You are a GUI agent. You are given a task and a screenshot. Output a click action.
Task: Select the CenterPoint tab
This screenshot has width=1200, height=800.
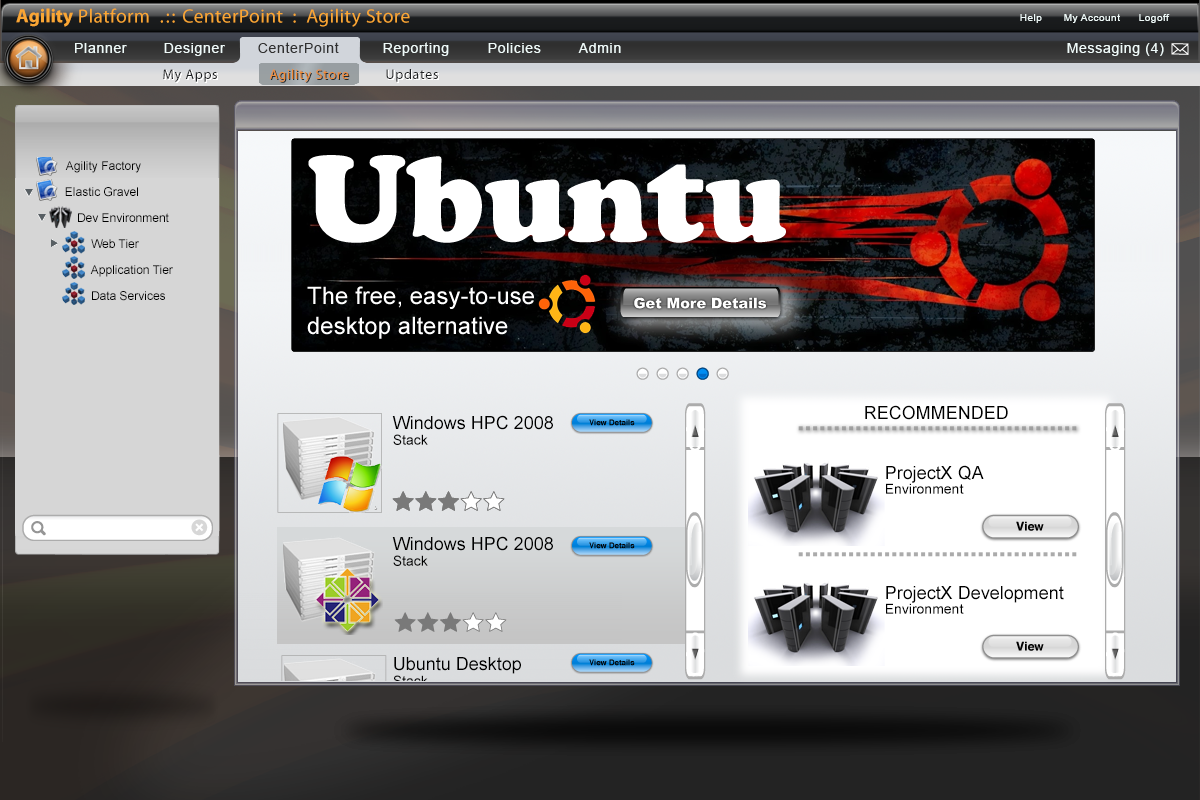click(298, 48)
